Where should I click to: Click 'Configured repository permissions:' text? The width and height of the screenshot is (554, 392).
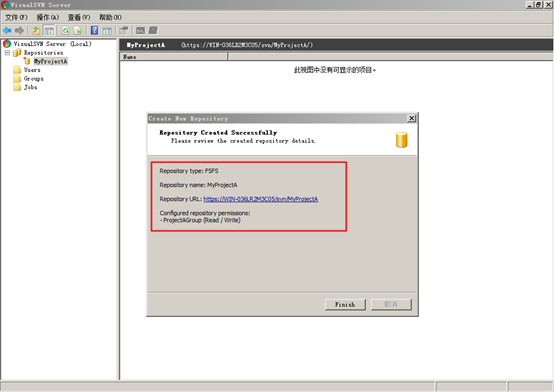point(205,213)
